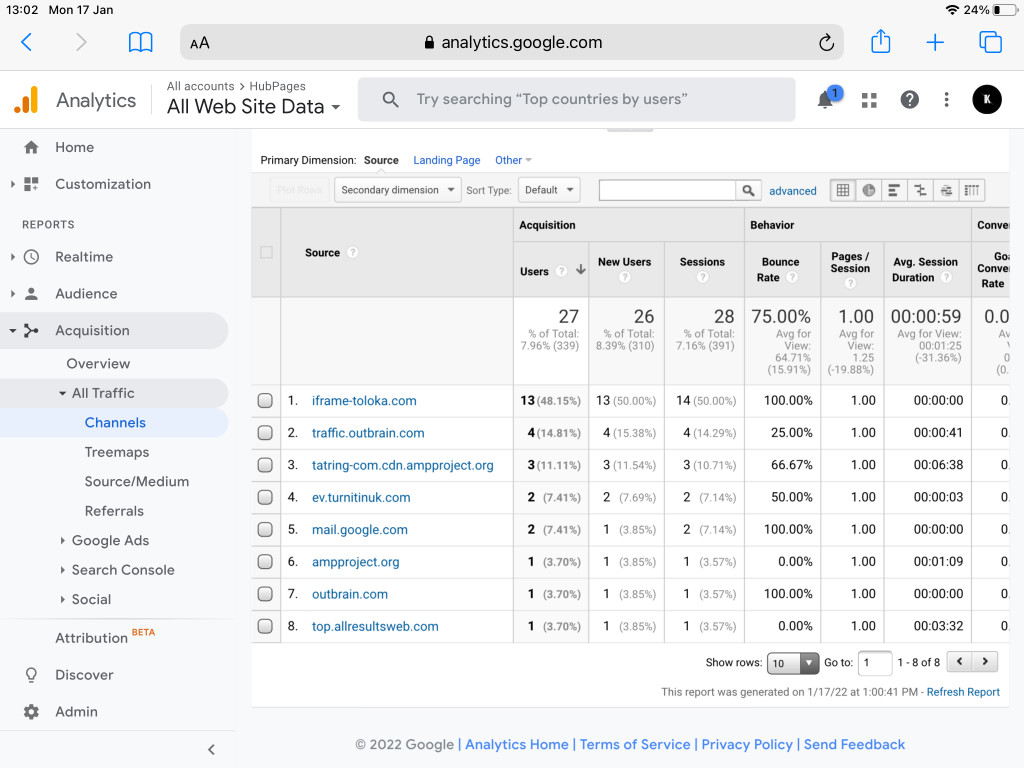1024x768 pixels.
Task: Open the Show rows 10 dropdown
Action: [793, 663]
